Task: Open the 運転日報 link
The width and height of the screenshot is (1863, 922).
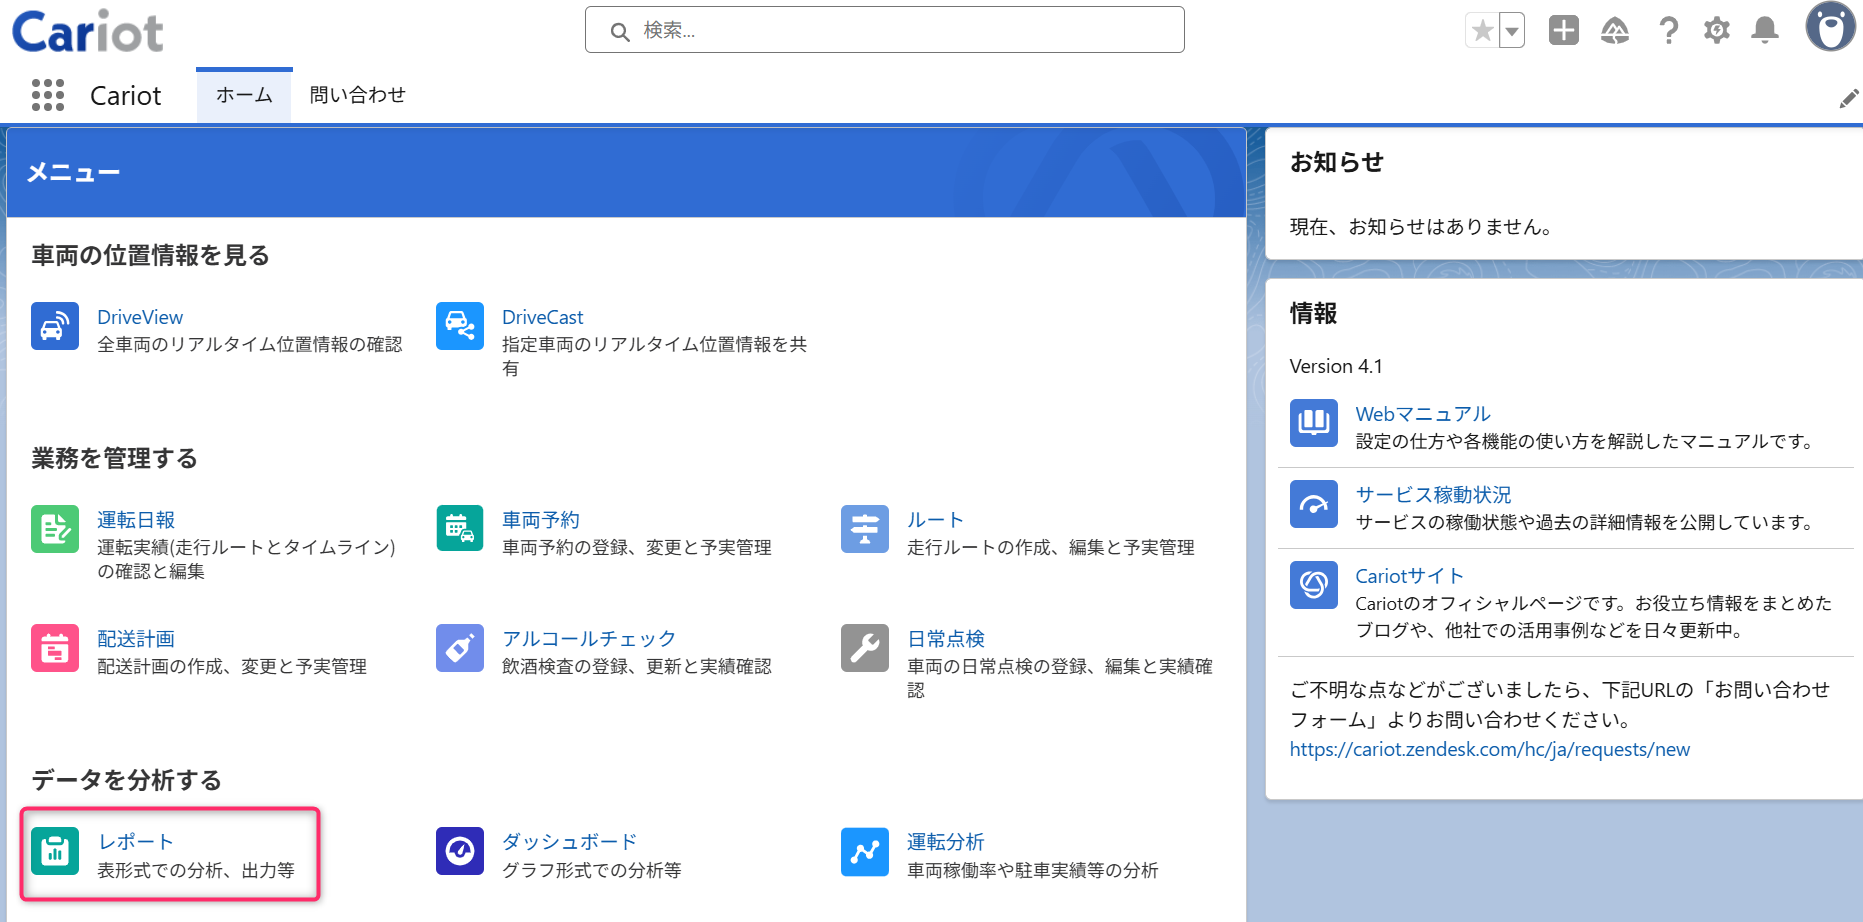Action: [x=136, y=520]
